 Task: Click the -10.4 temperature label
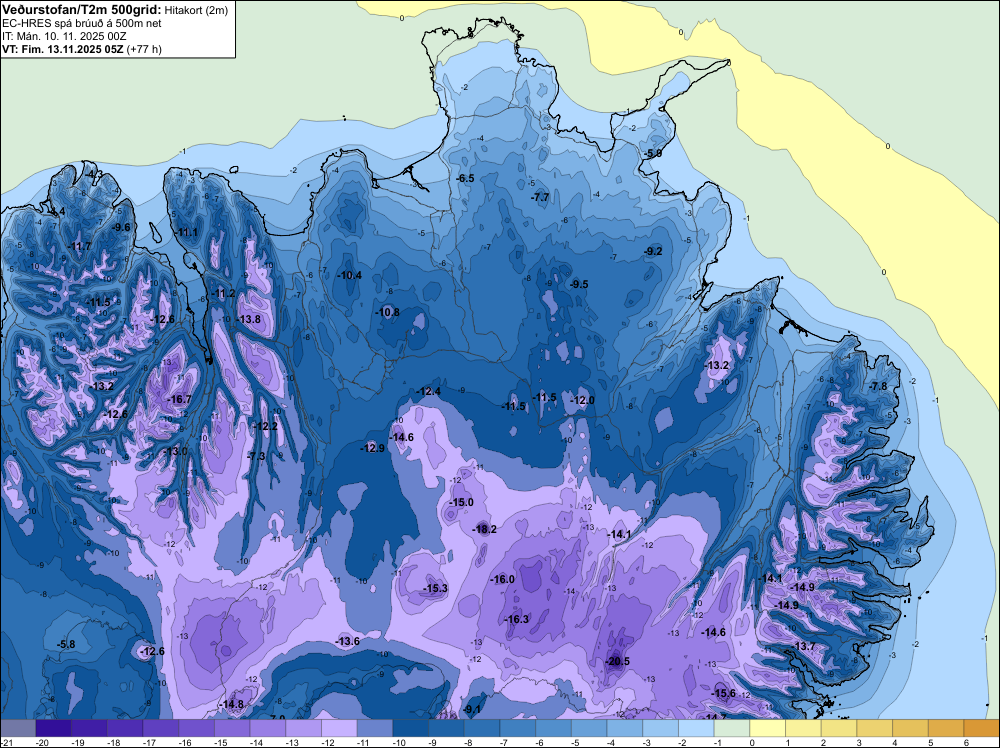(x=349, y=275)
